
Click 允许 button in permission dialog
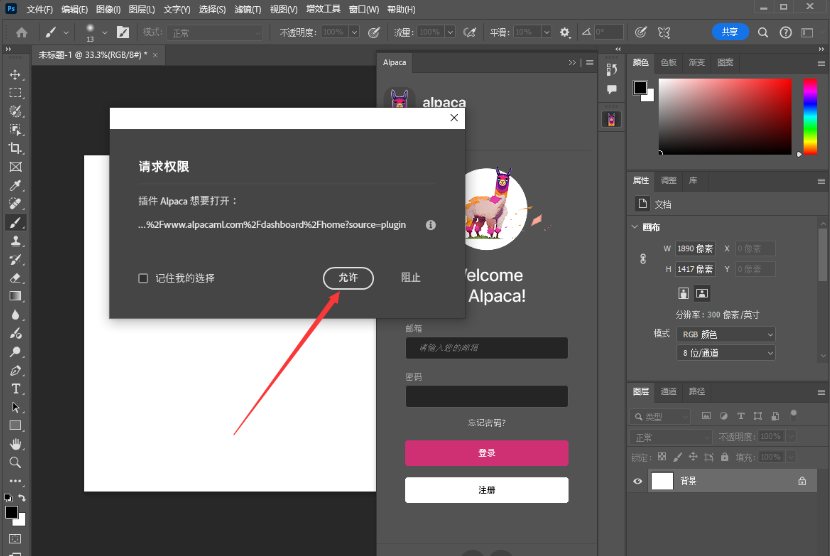click(348, 278)
